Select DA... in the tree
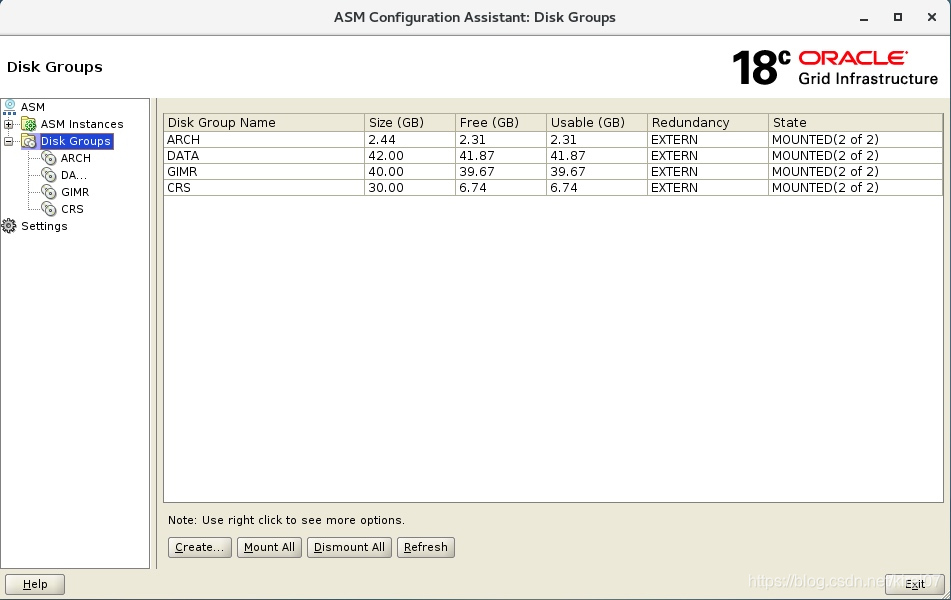 click(73, 175)
